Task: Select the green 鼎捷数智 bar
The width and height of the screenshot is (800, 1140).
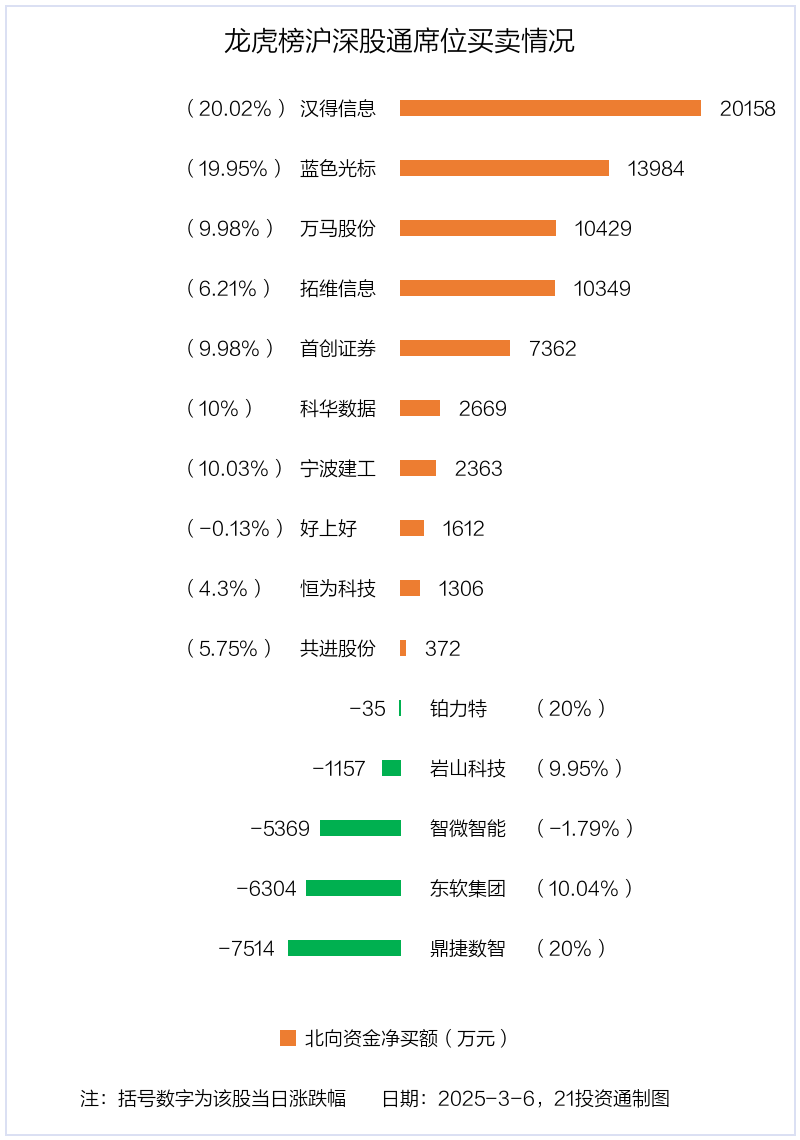Action: pyautogui.click(x=345, y=948)
